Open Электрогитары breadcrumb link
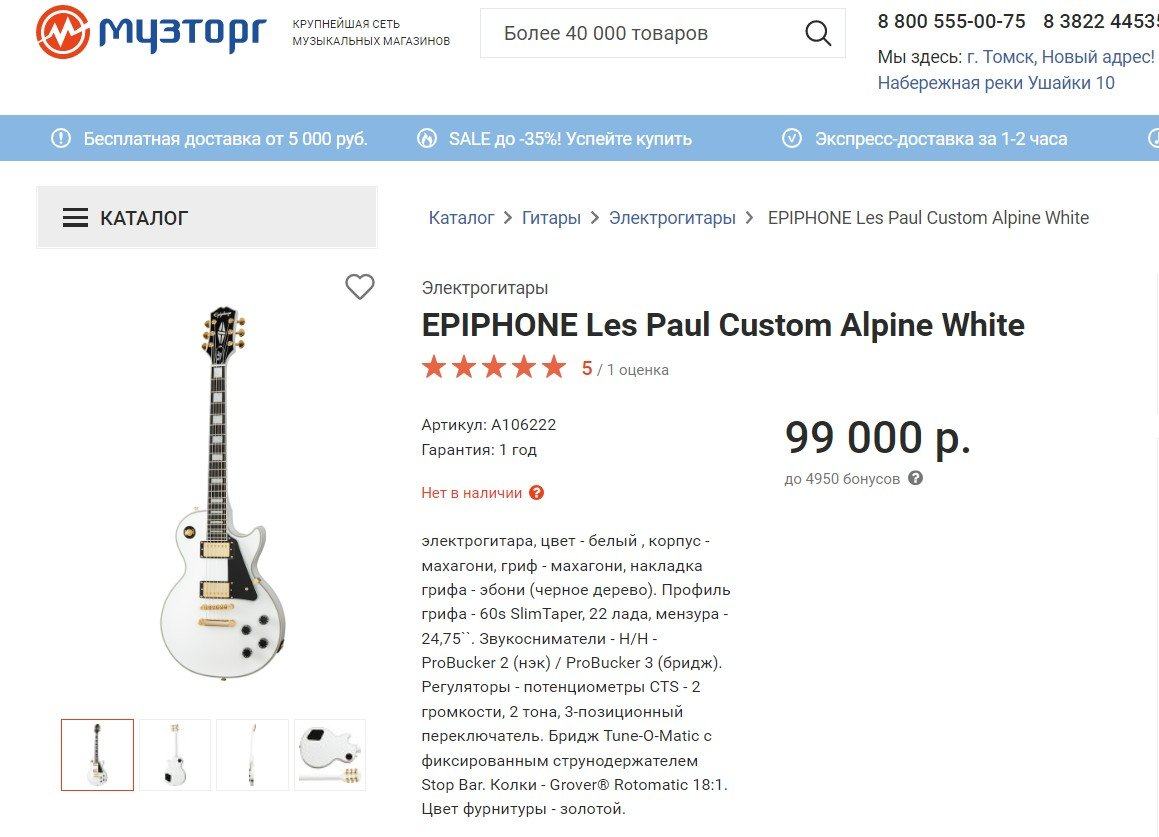Viewport: 1159px width, 837px height. tap(672, 218)
